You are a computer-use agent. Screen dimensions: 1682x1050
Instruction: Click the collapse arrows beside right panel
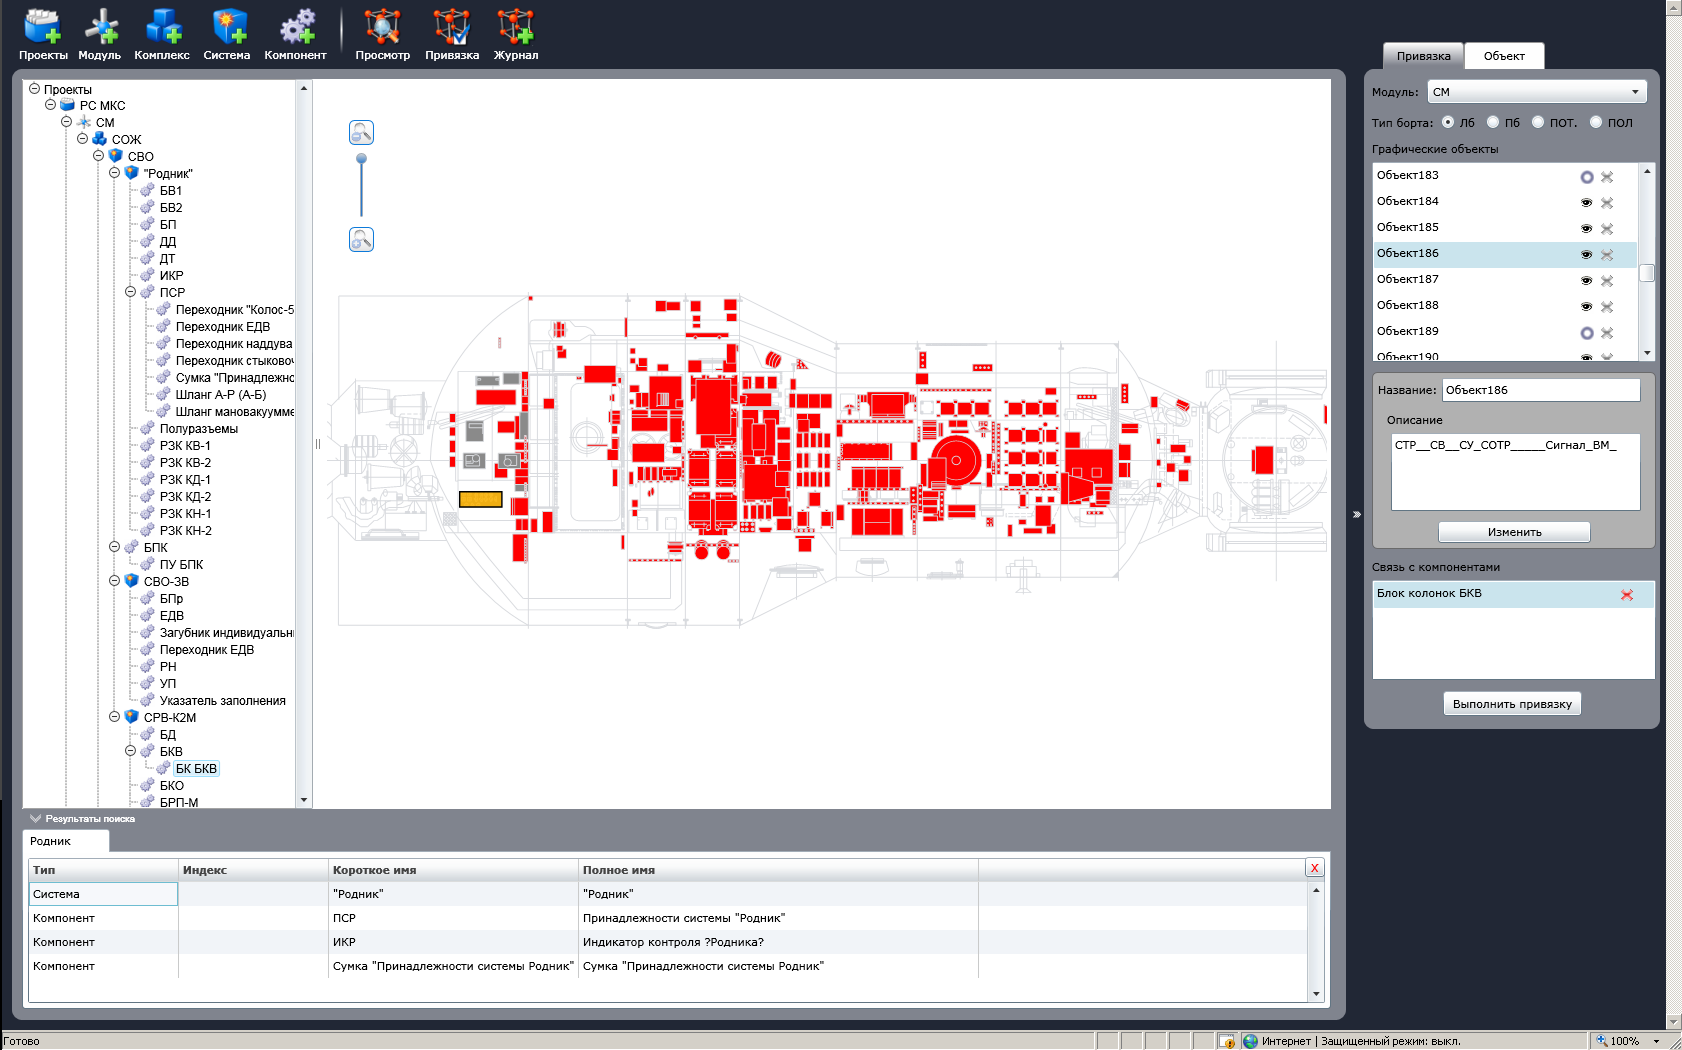(x=1357, y=514)
